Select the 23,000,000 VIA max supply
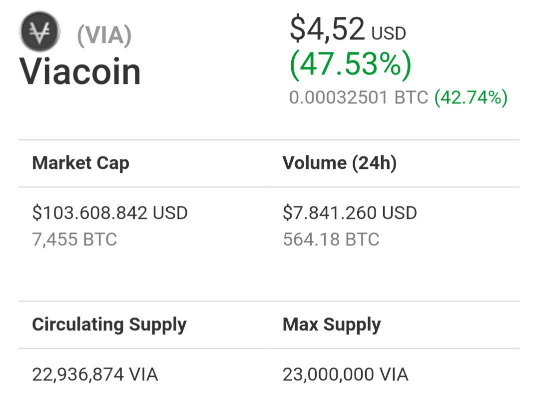537x396 pixels. tap(346, 374)
